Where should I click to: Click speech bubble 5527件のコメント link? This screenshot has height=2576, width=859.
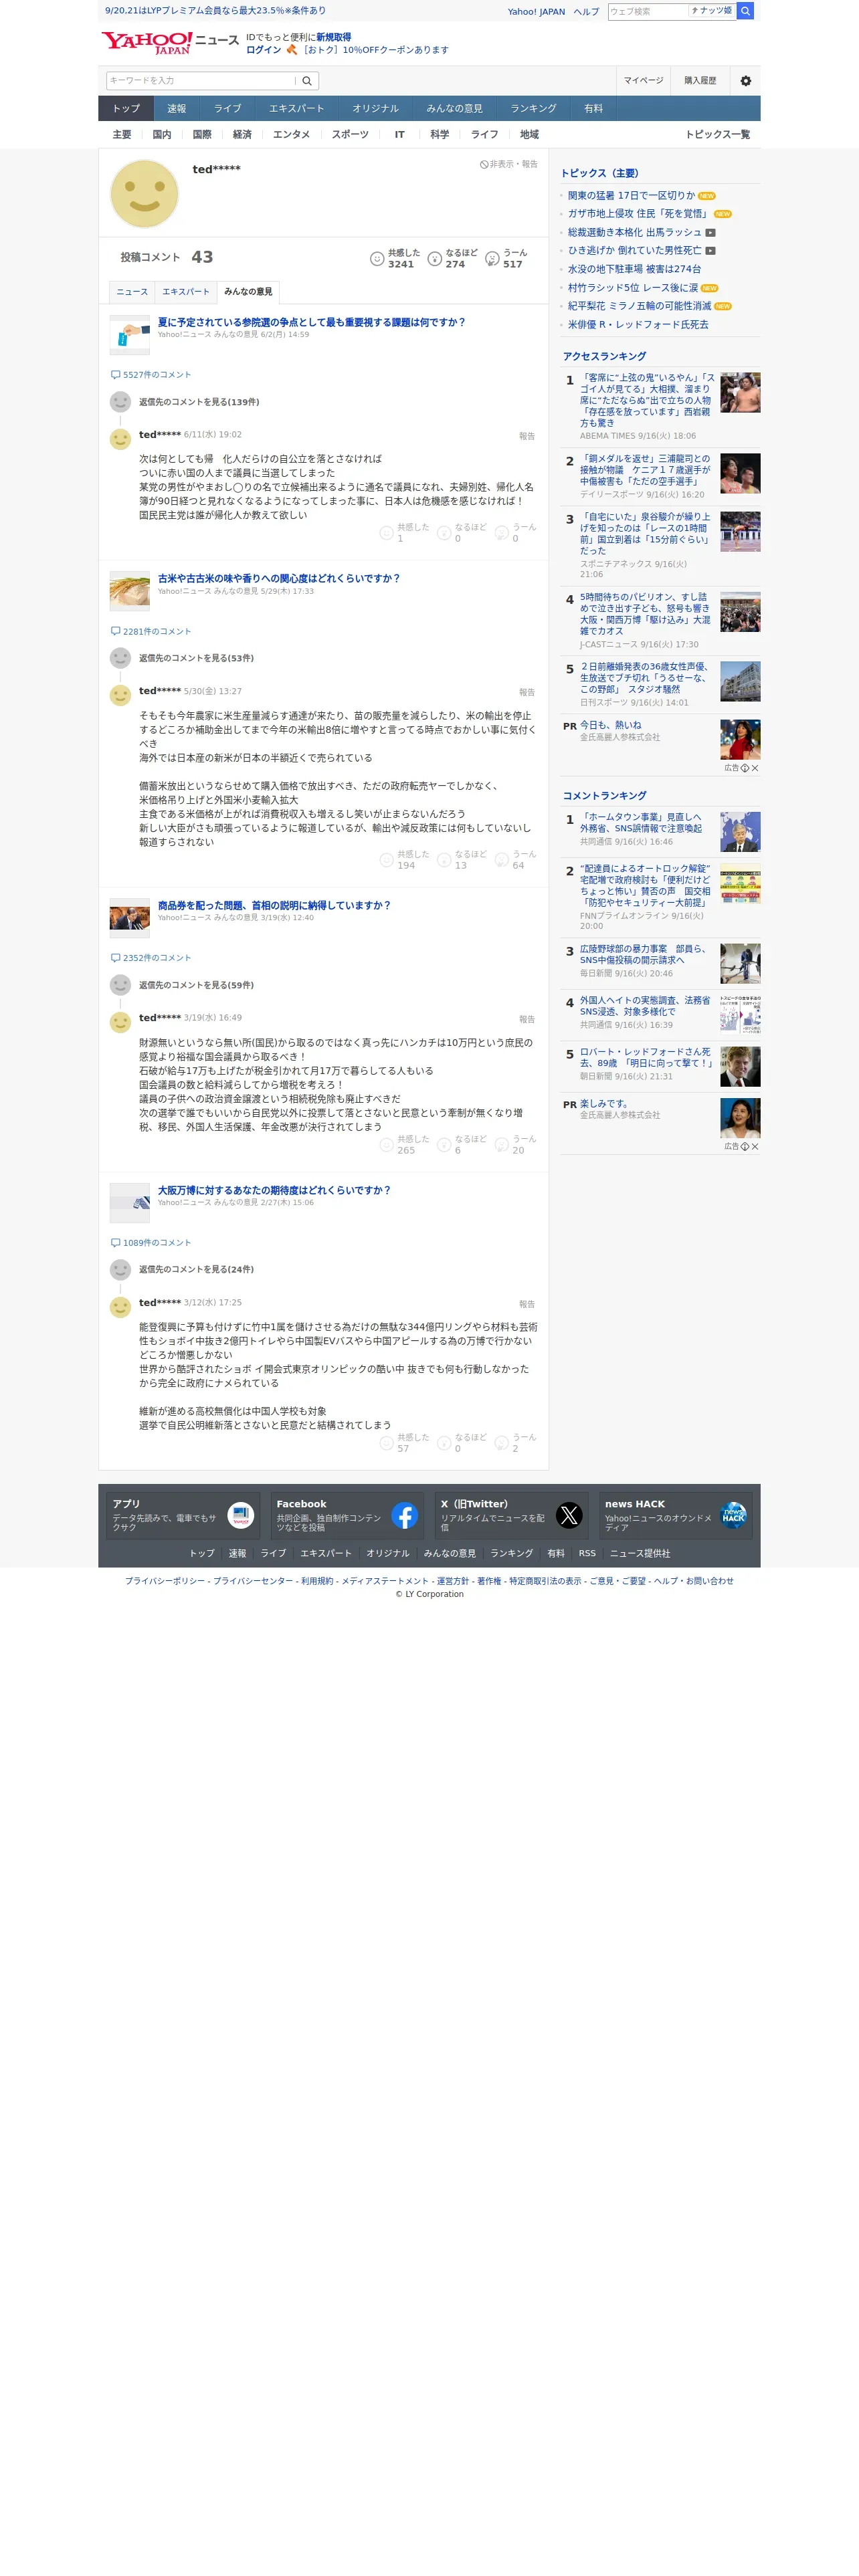click(151, 375)
